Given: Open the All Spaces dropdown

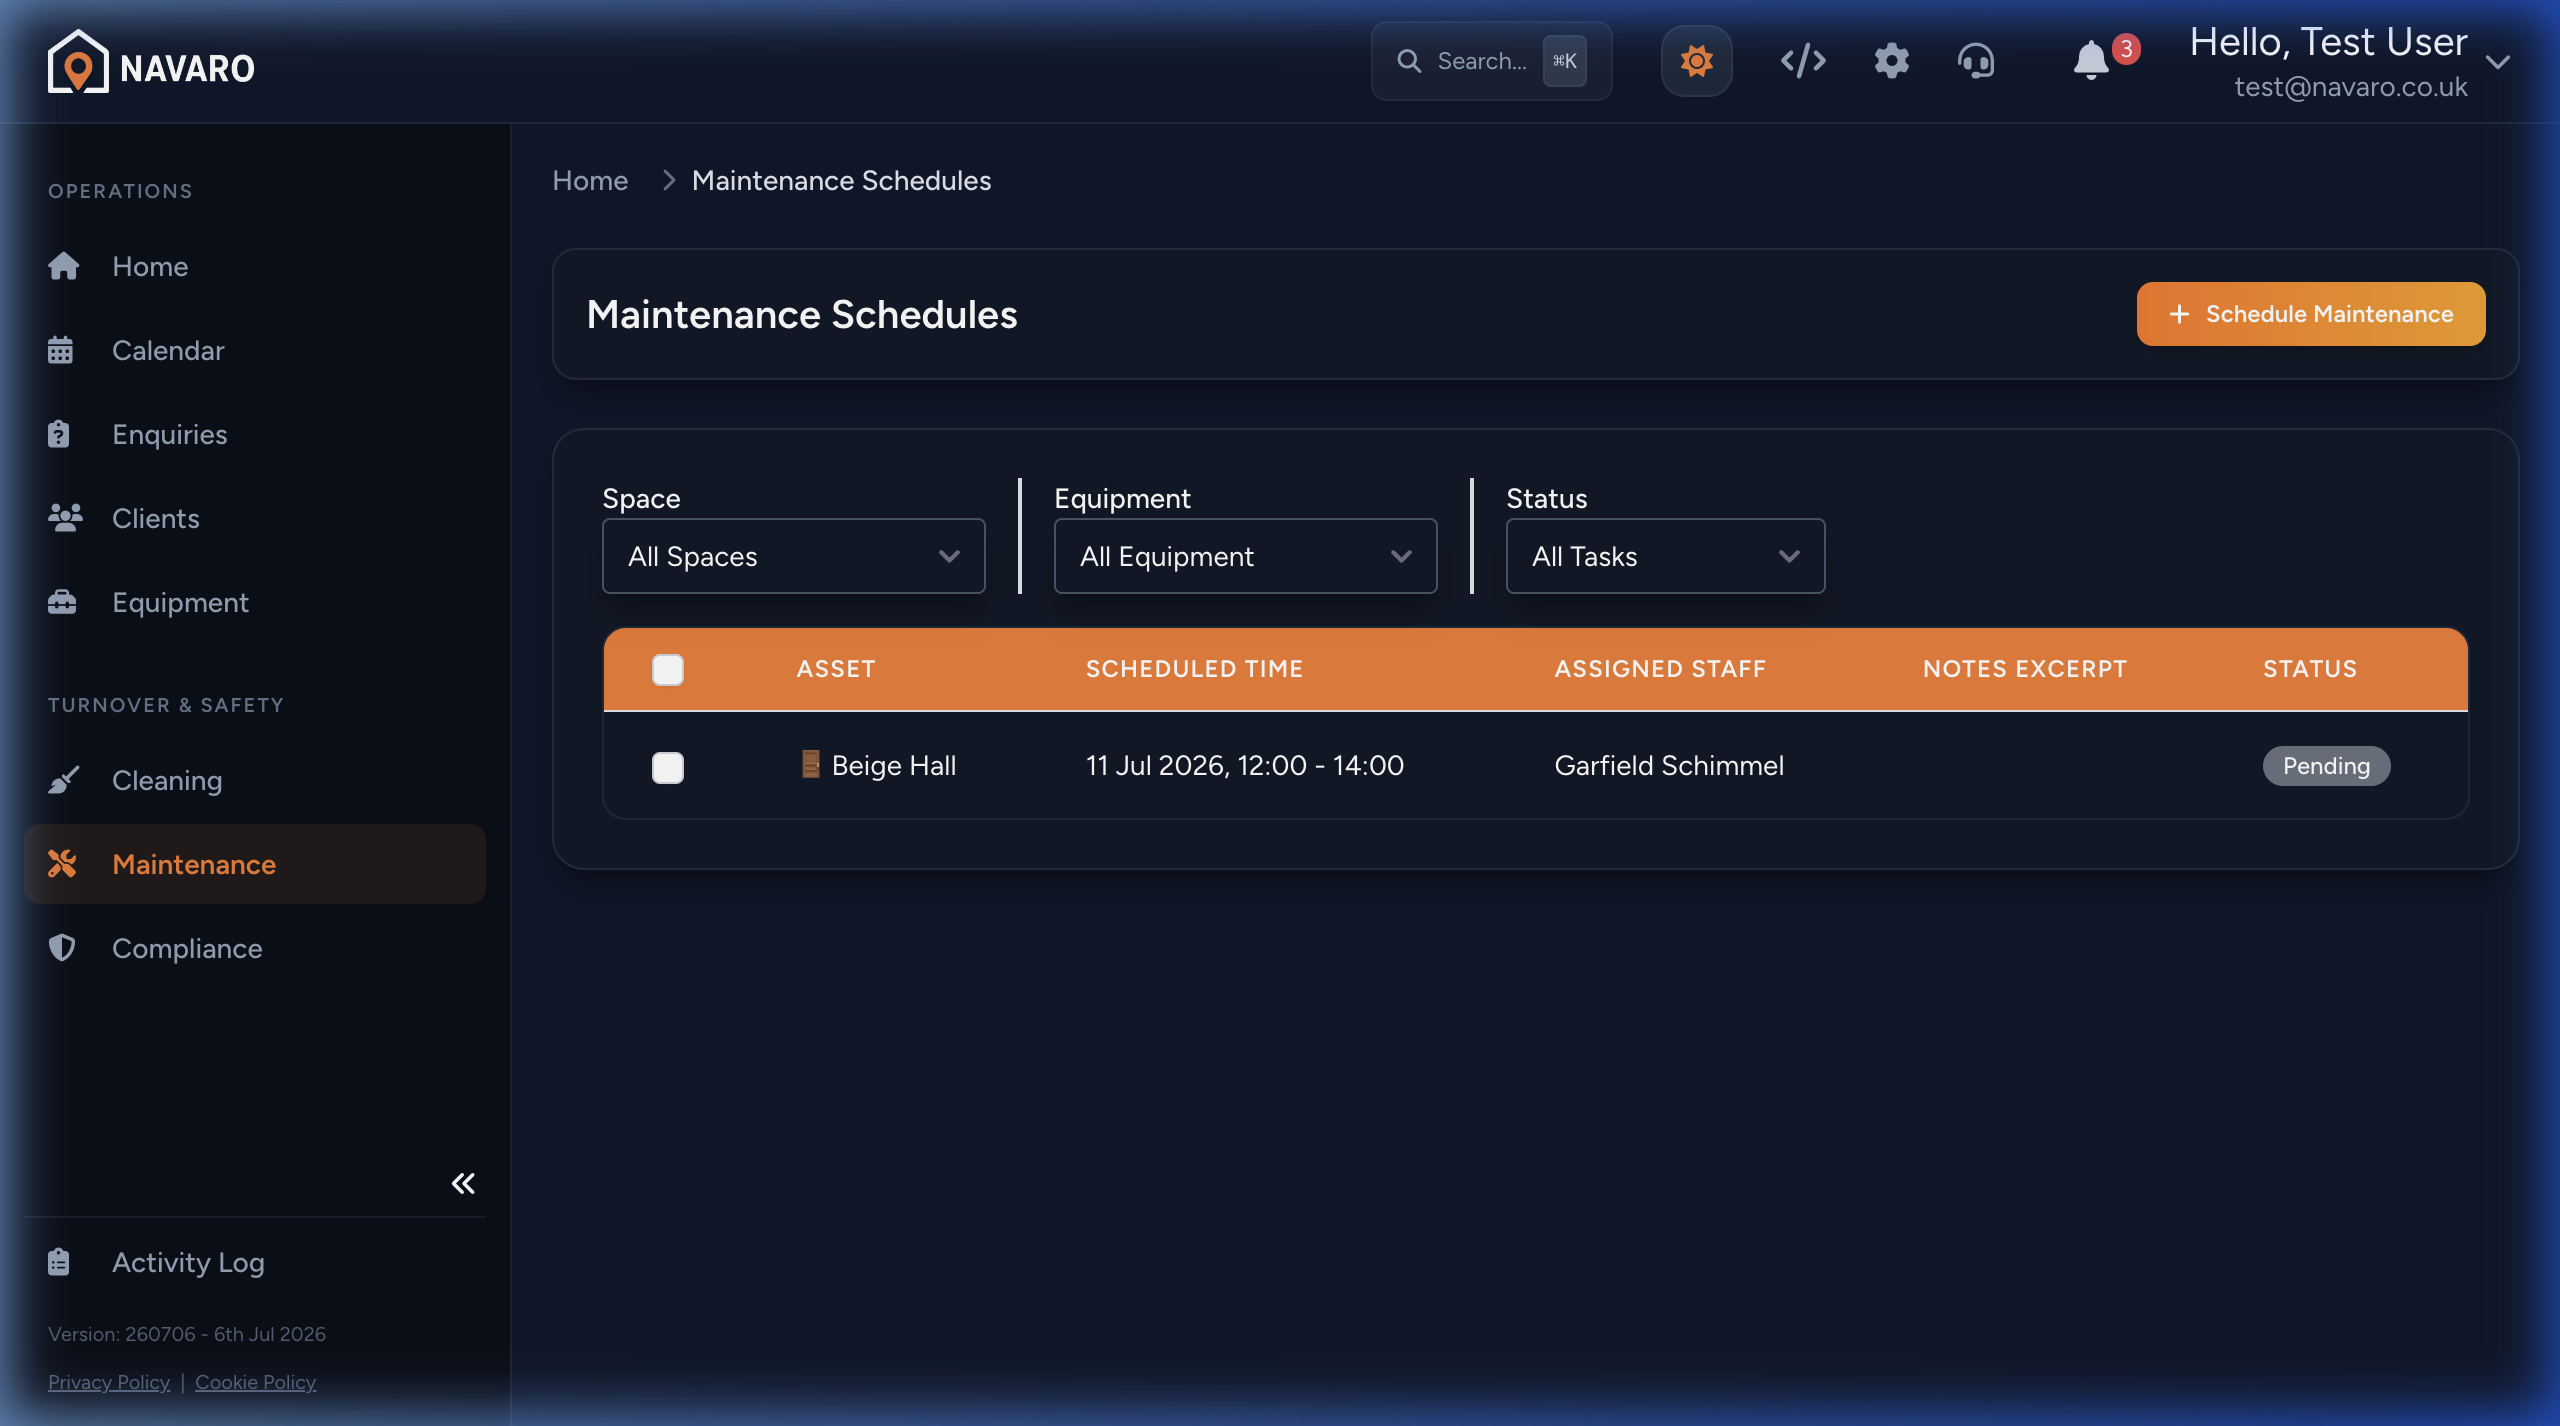Looking at the screenshot, I should [x=794, y=556].
